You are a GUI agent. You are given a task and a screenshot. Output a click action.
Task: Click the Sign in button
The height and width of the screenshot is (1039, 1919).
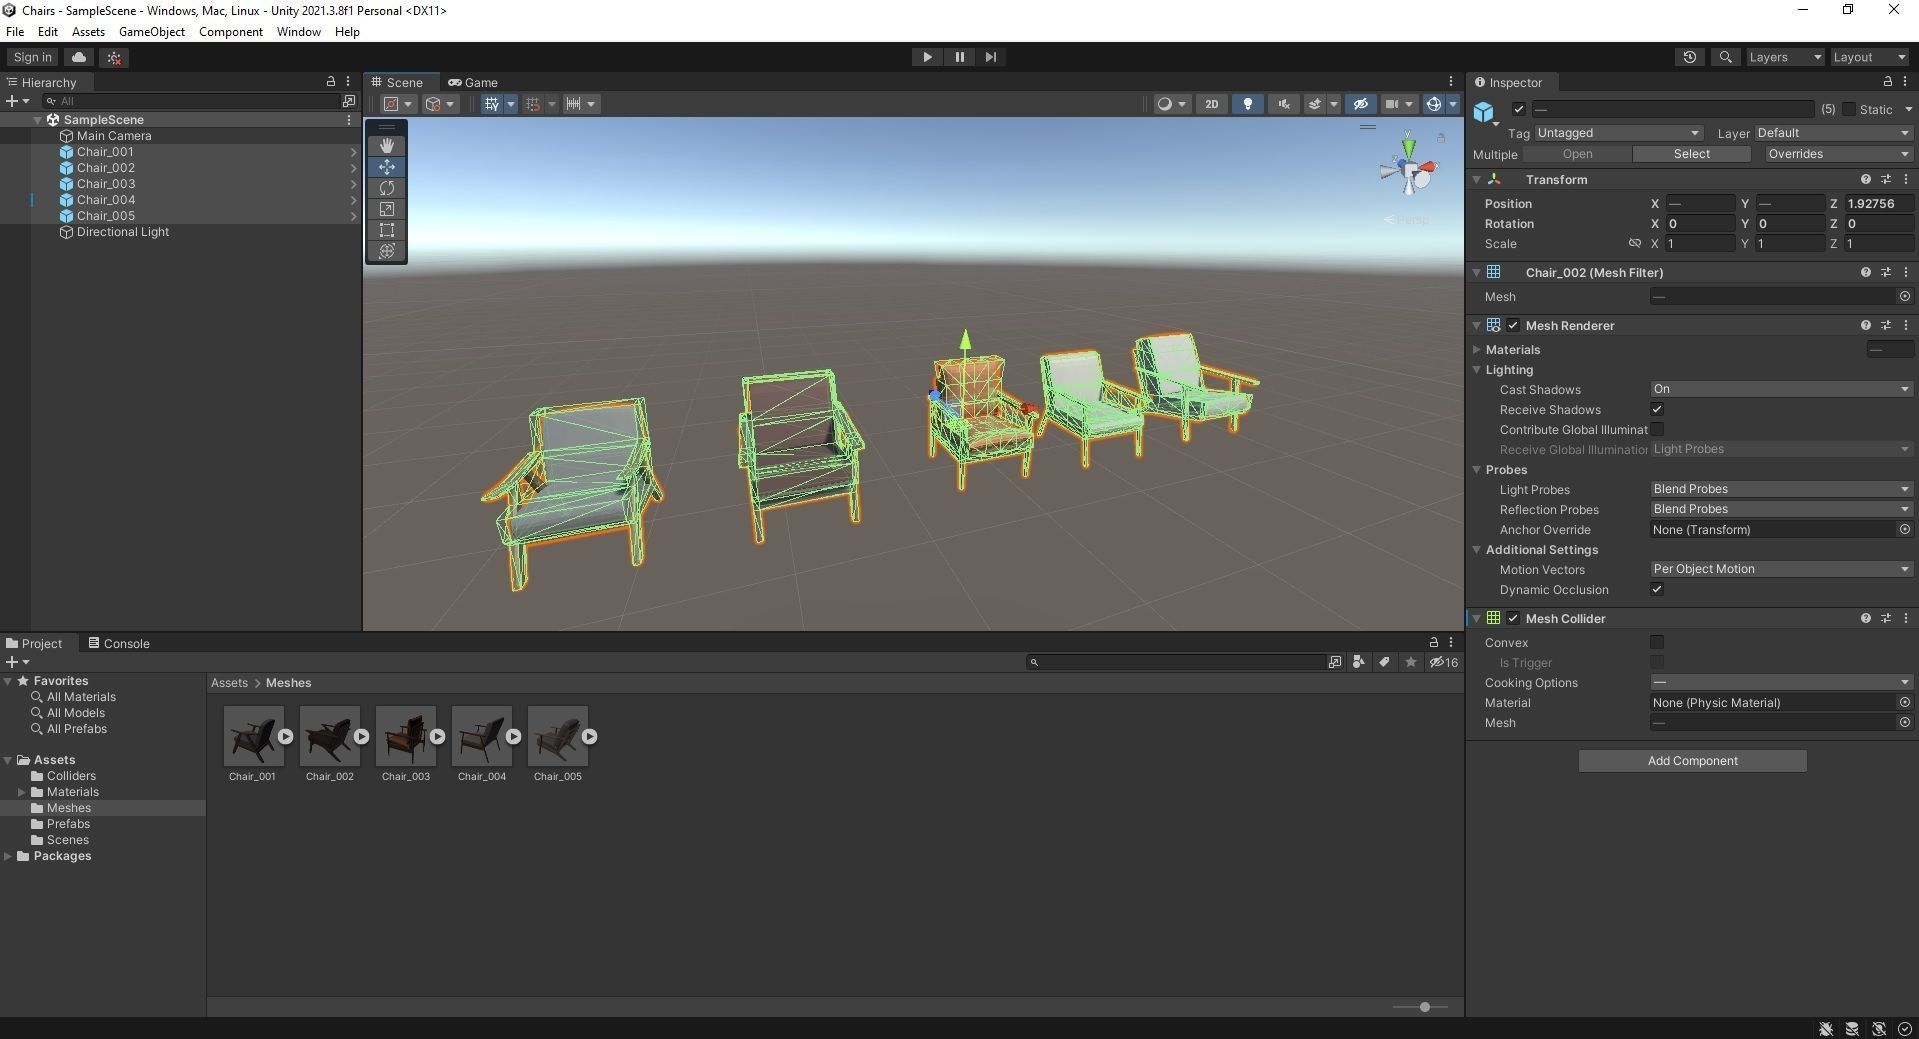(33, 57)
